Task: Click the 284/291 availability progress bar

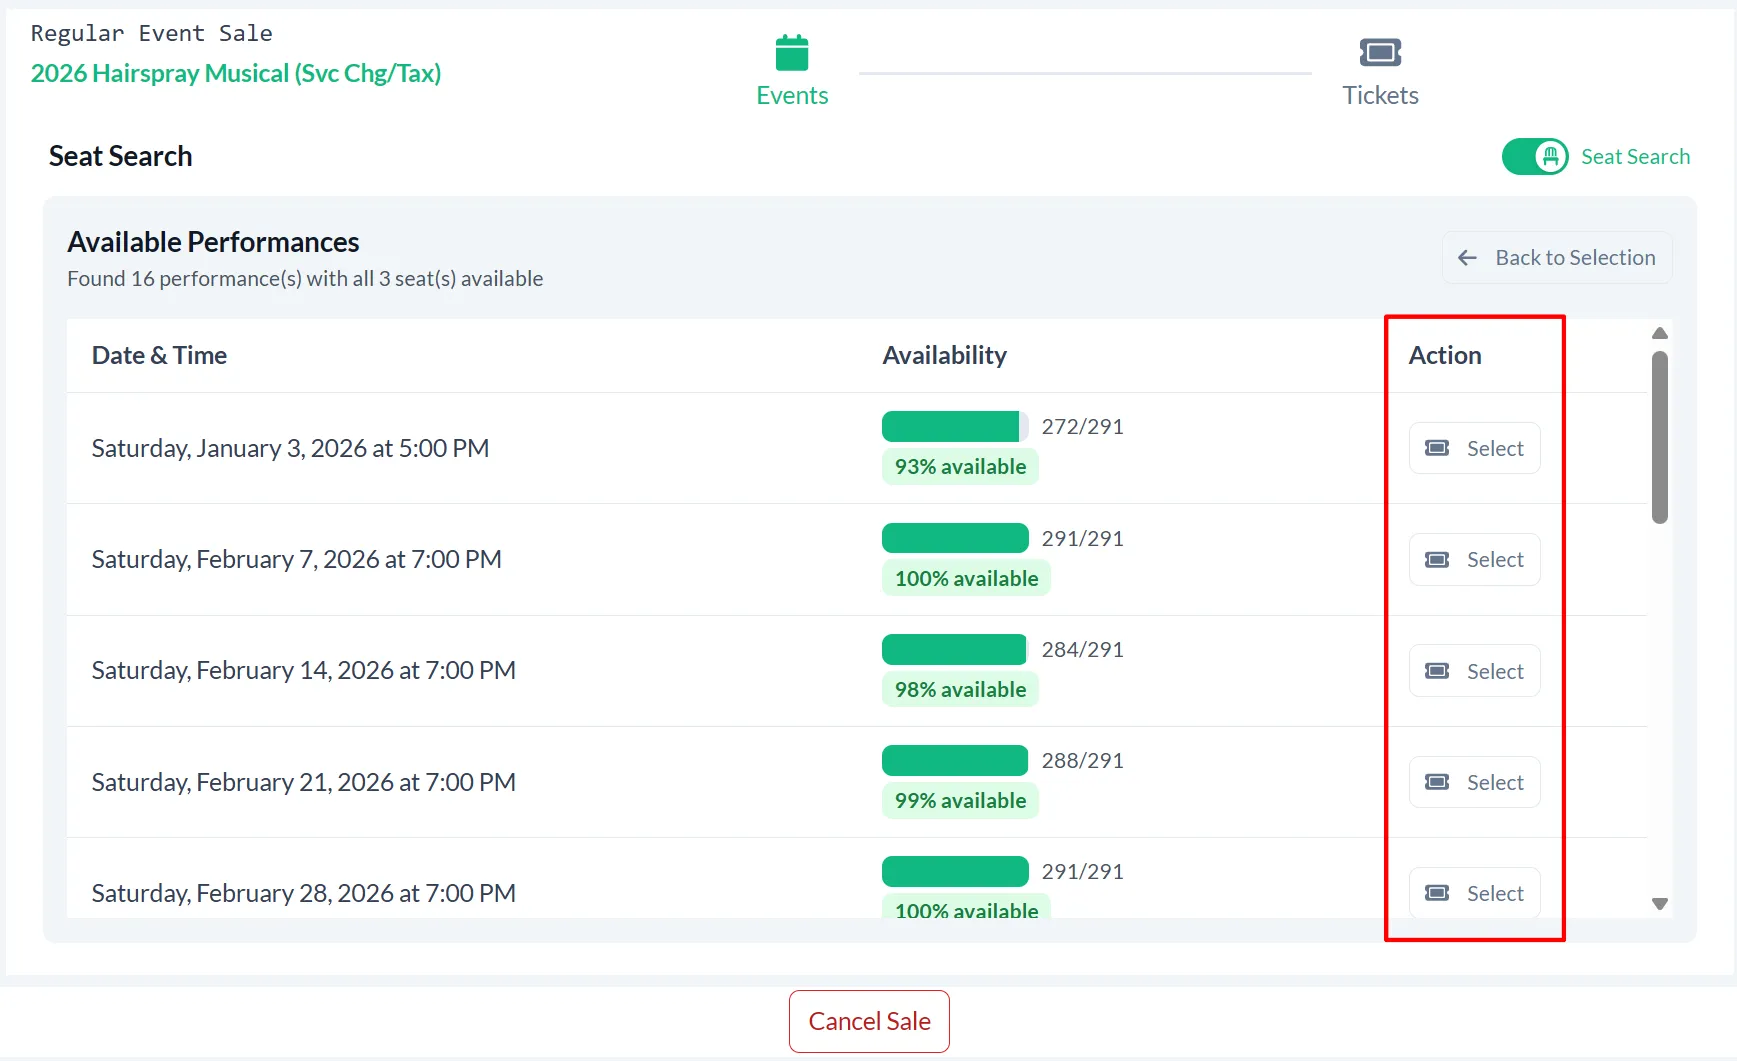Action: (955, 649)
